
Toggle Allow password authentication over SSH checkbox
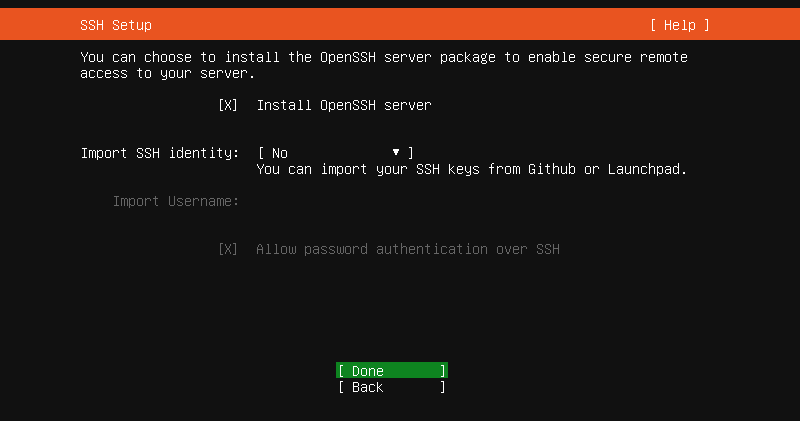click(228, 249)
